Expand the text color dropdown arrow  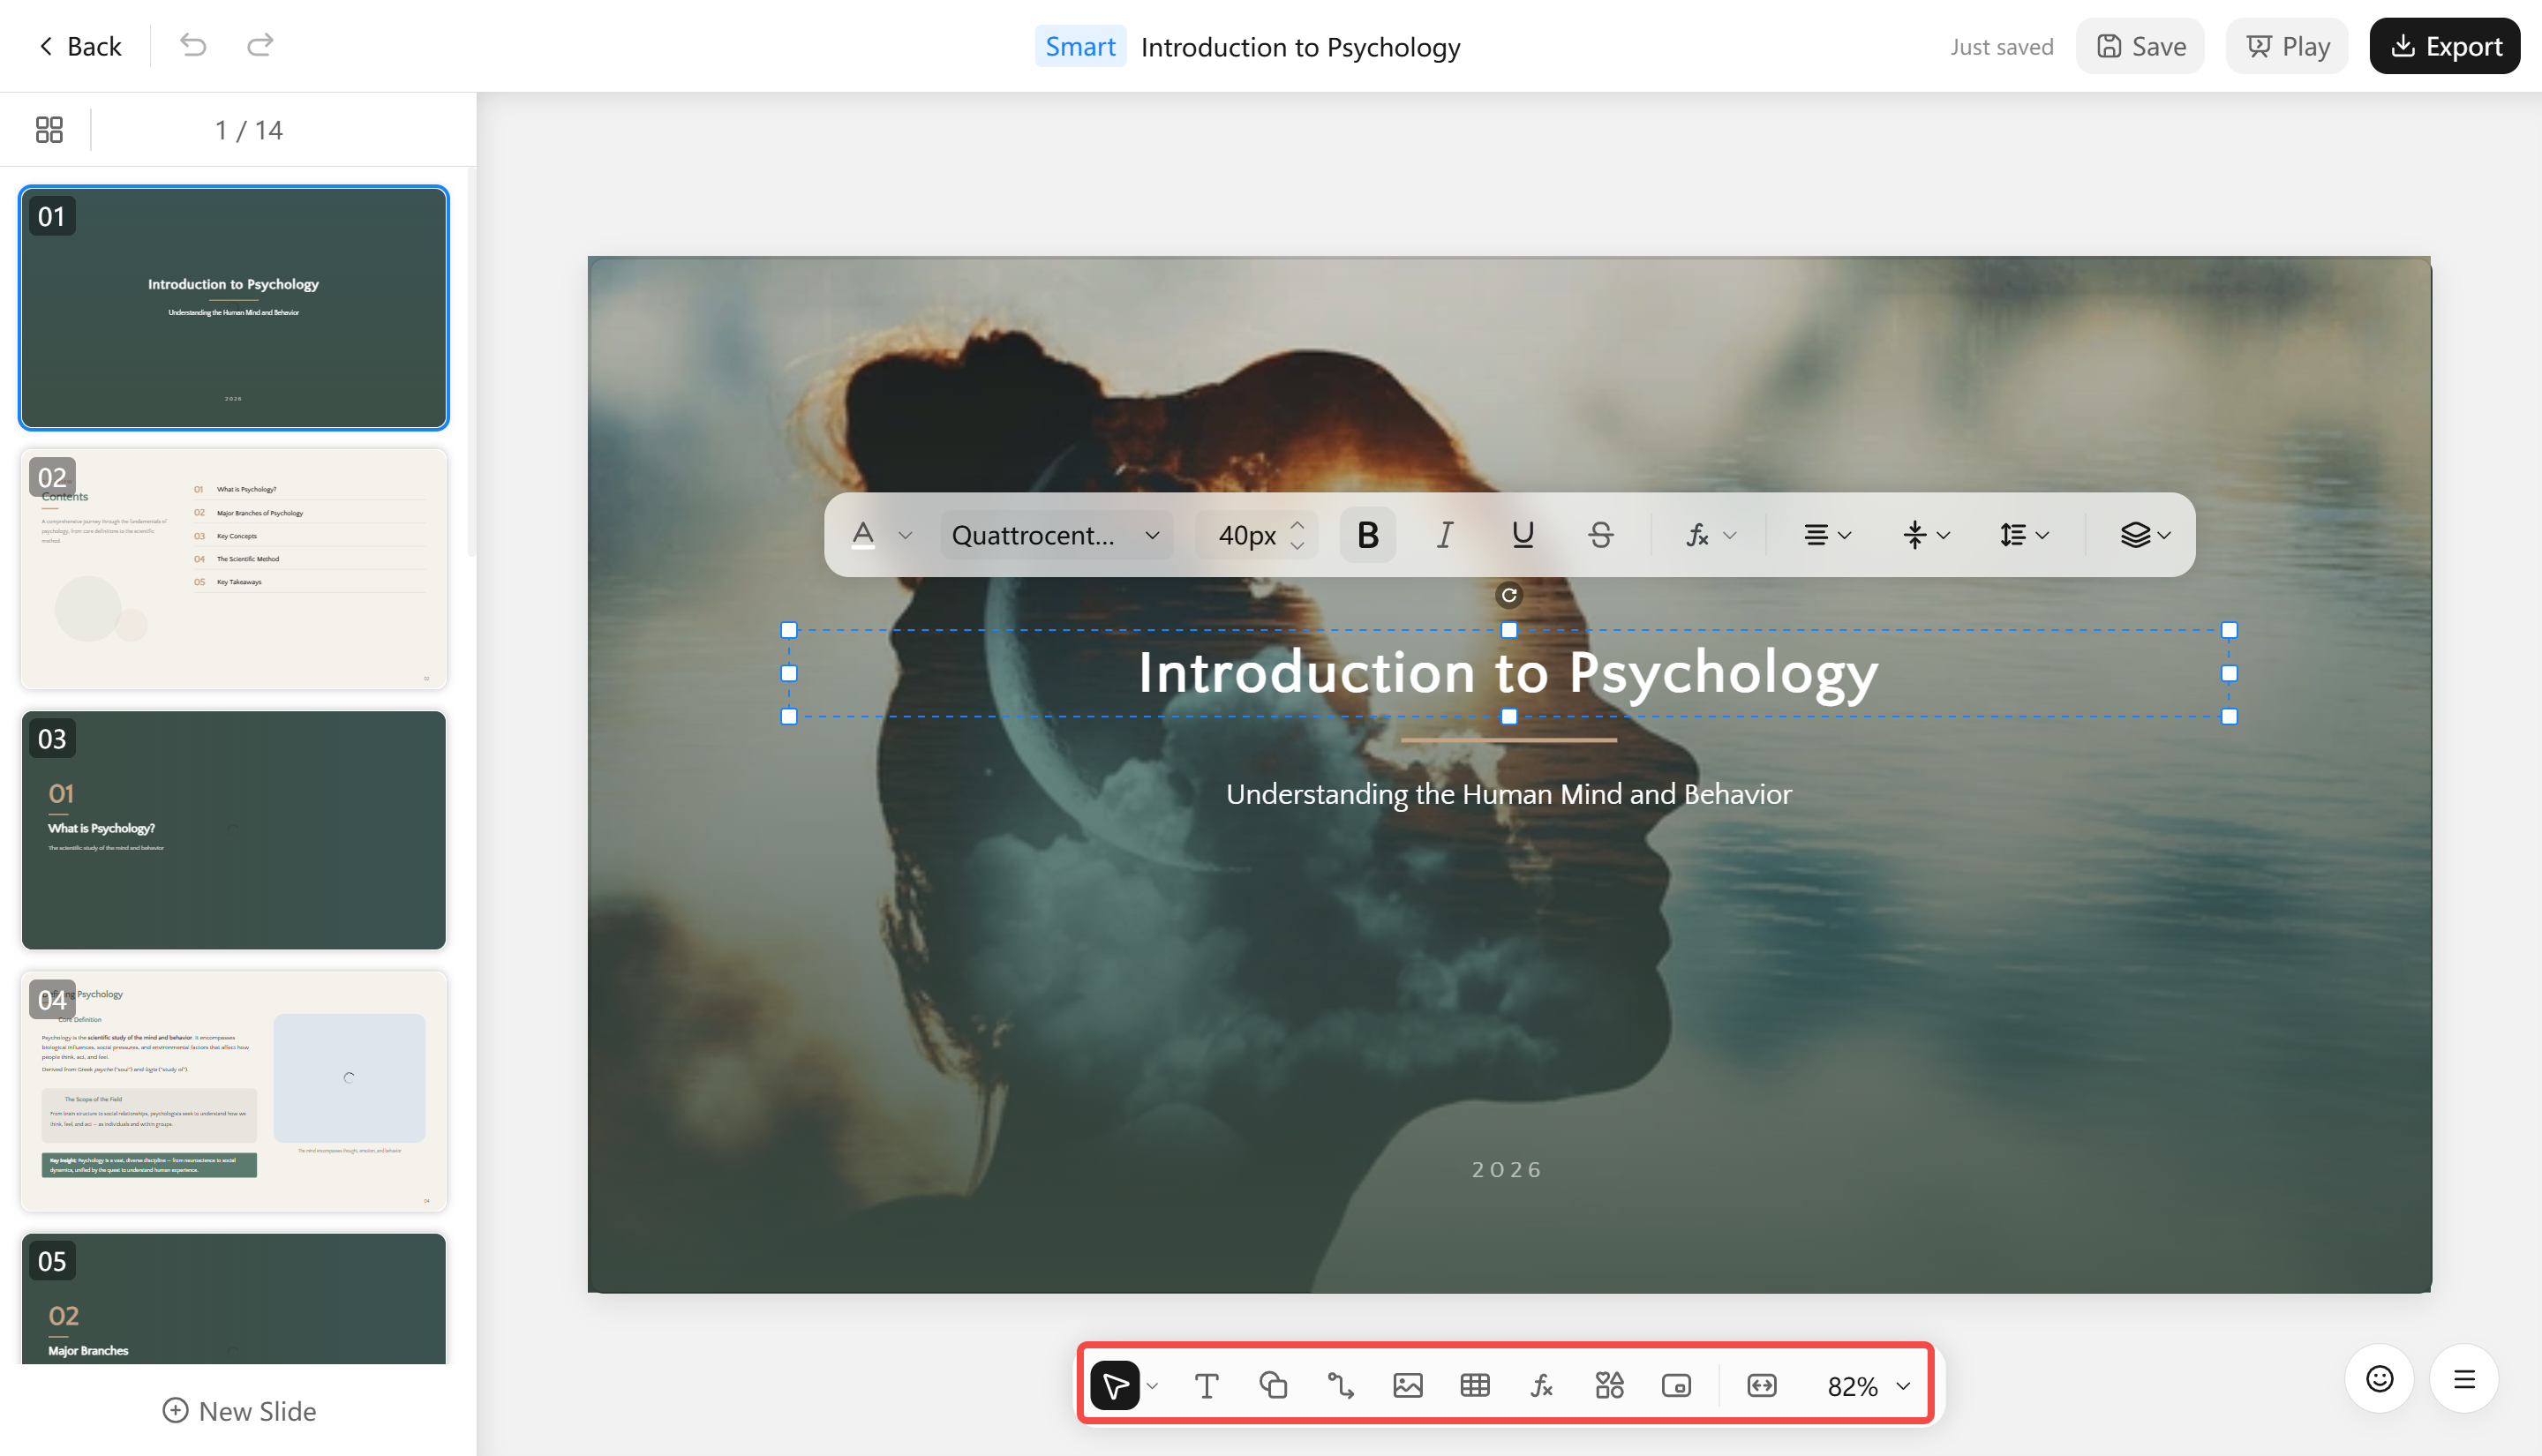point(905,535)
